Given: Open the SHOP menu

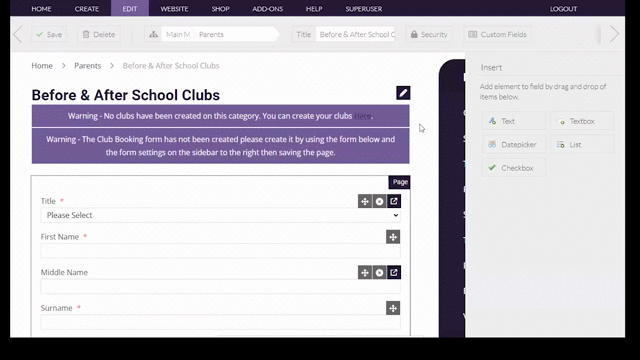Looking at the screenshot, I should click(220, 9).
